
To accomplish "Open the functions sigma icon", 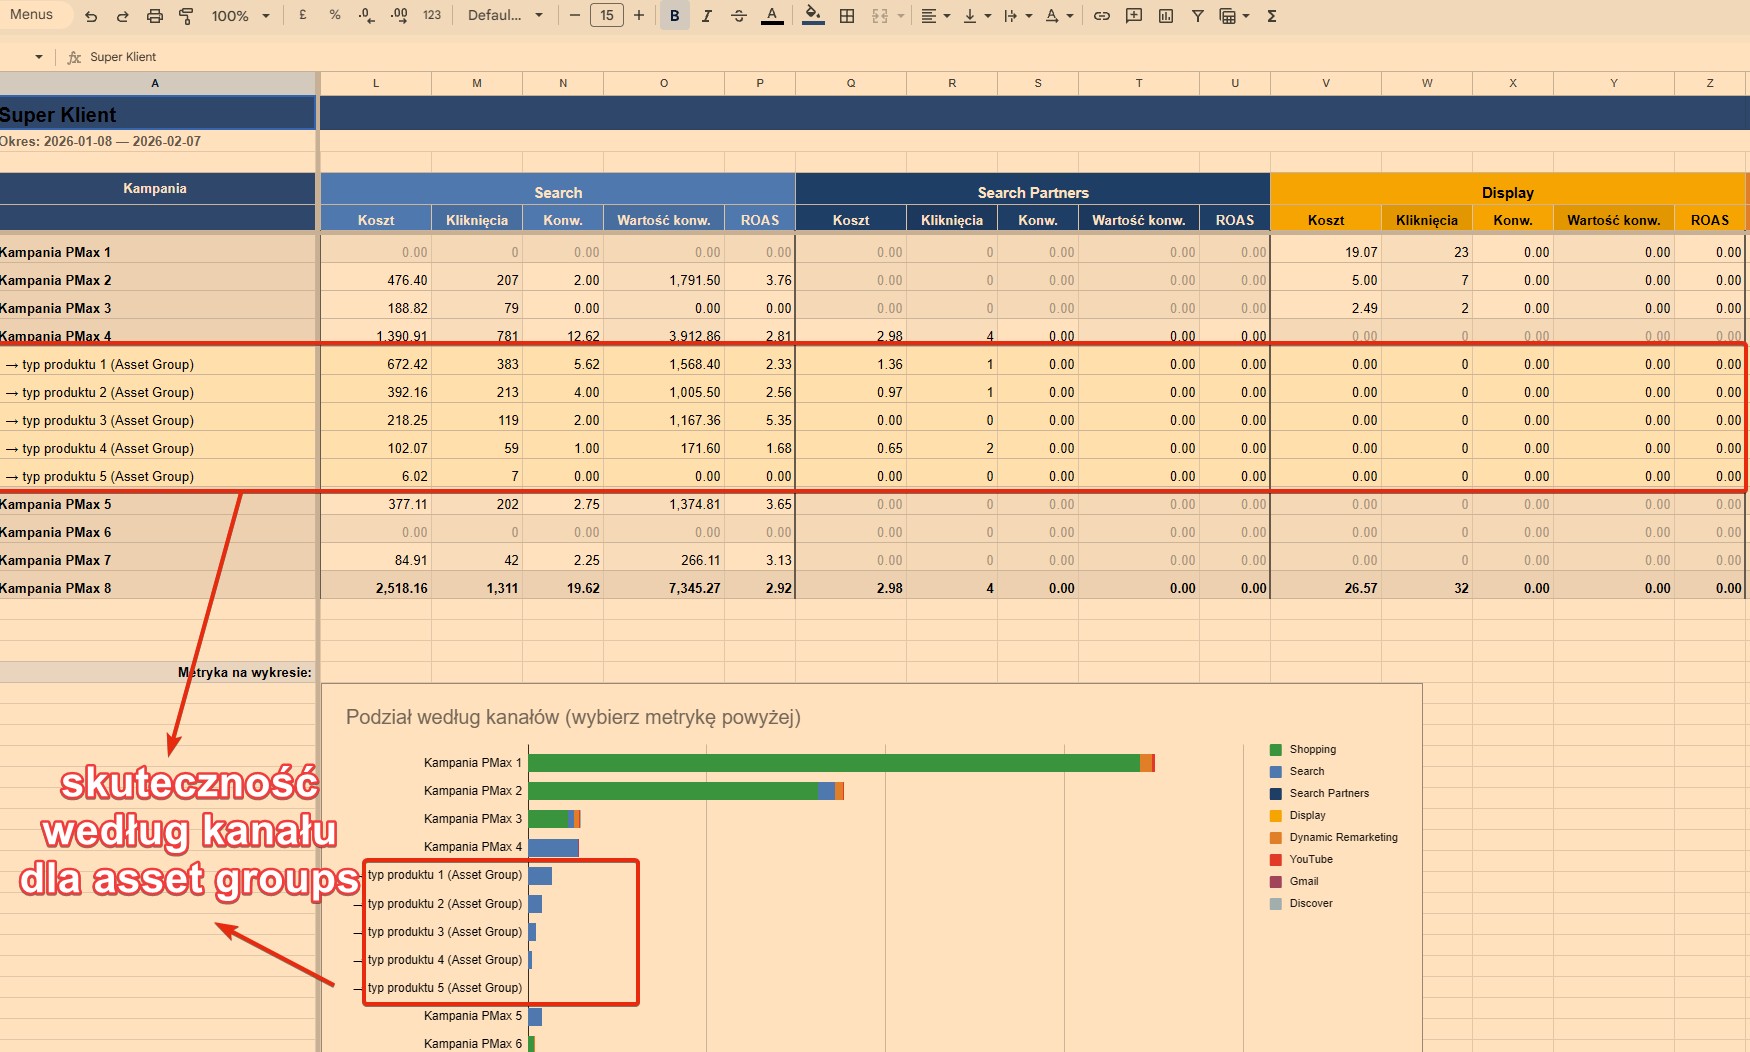I will (x=1271, y=16).
